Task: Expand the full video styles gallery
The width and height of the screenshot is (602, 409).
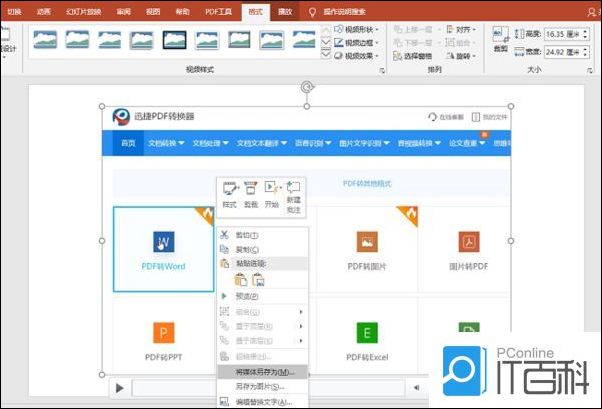Action: click(x=325, y=54)
